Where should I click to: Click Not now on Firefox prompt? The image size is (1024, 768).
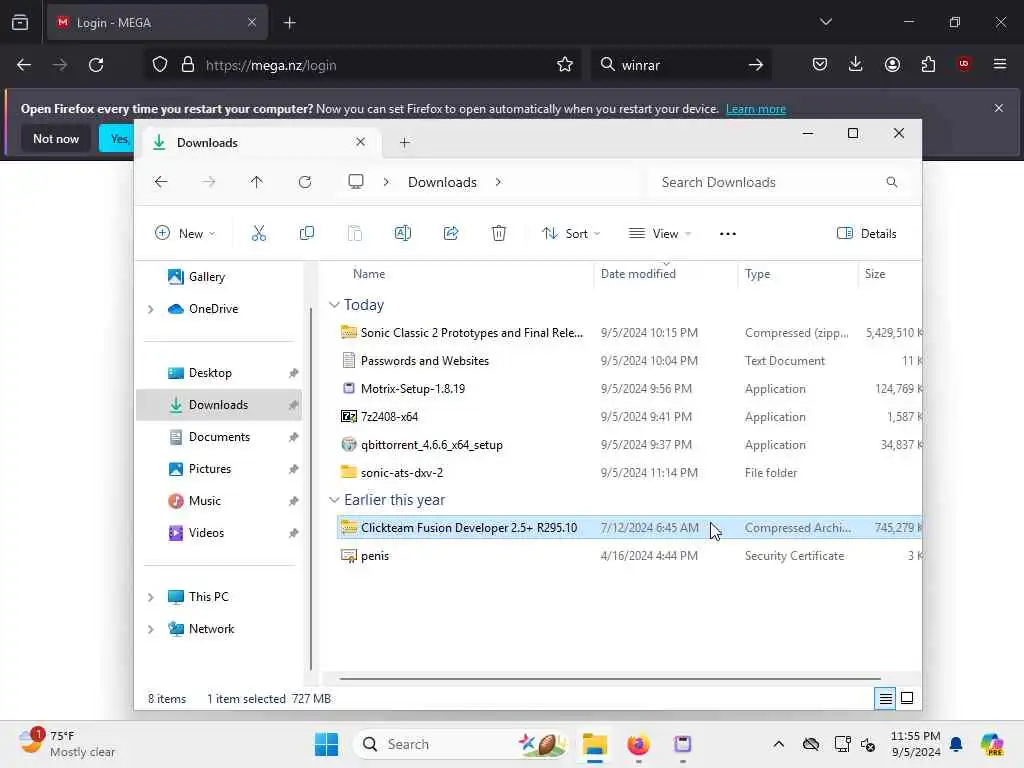[x=56, y=138]
